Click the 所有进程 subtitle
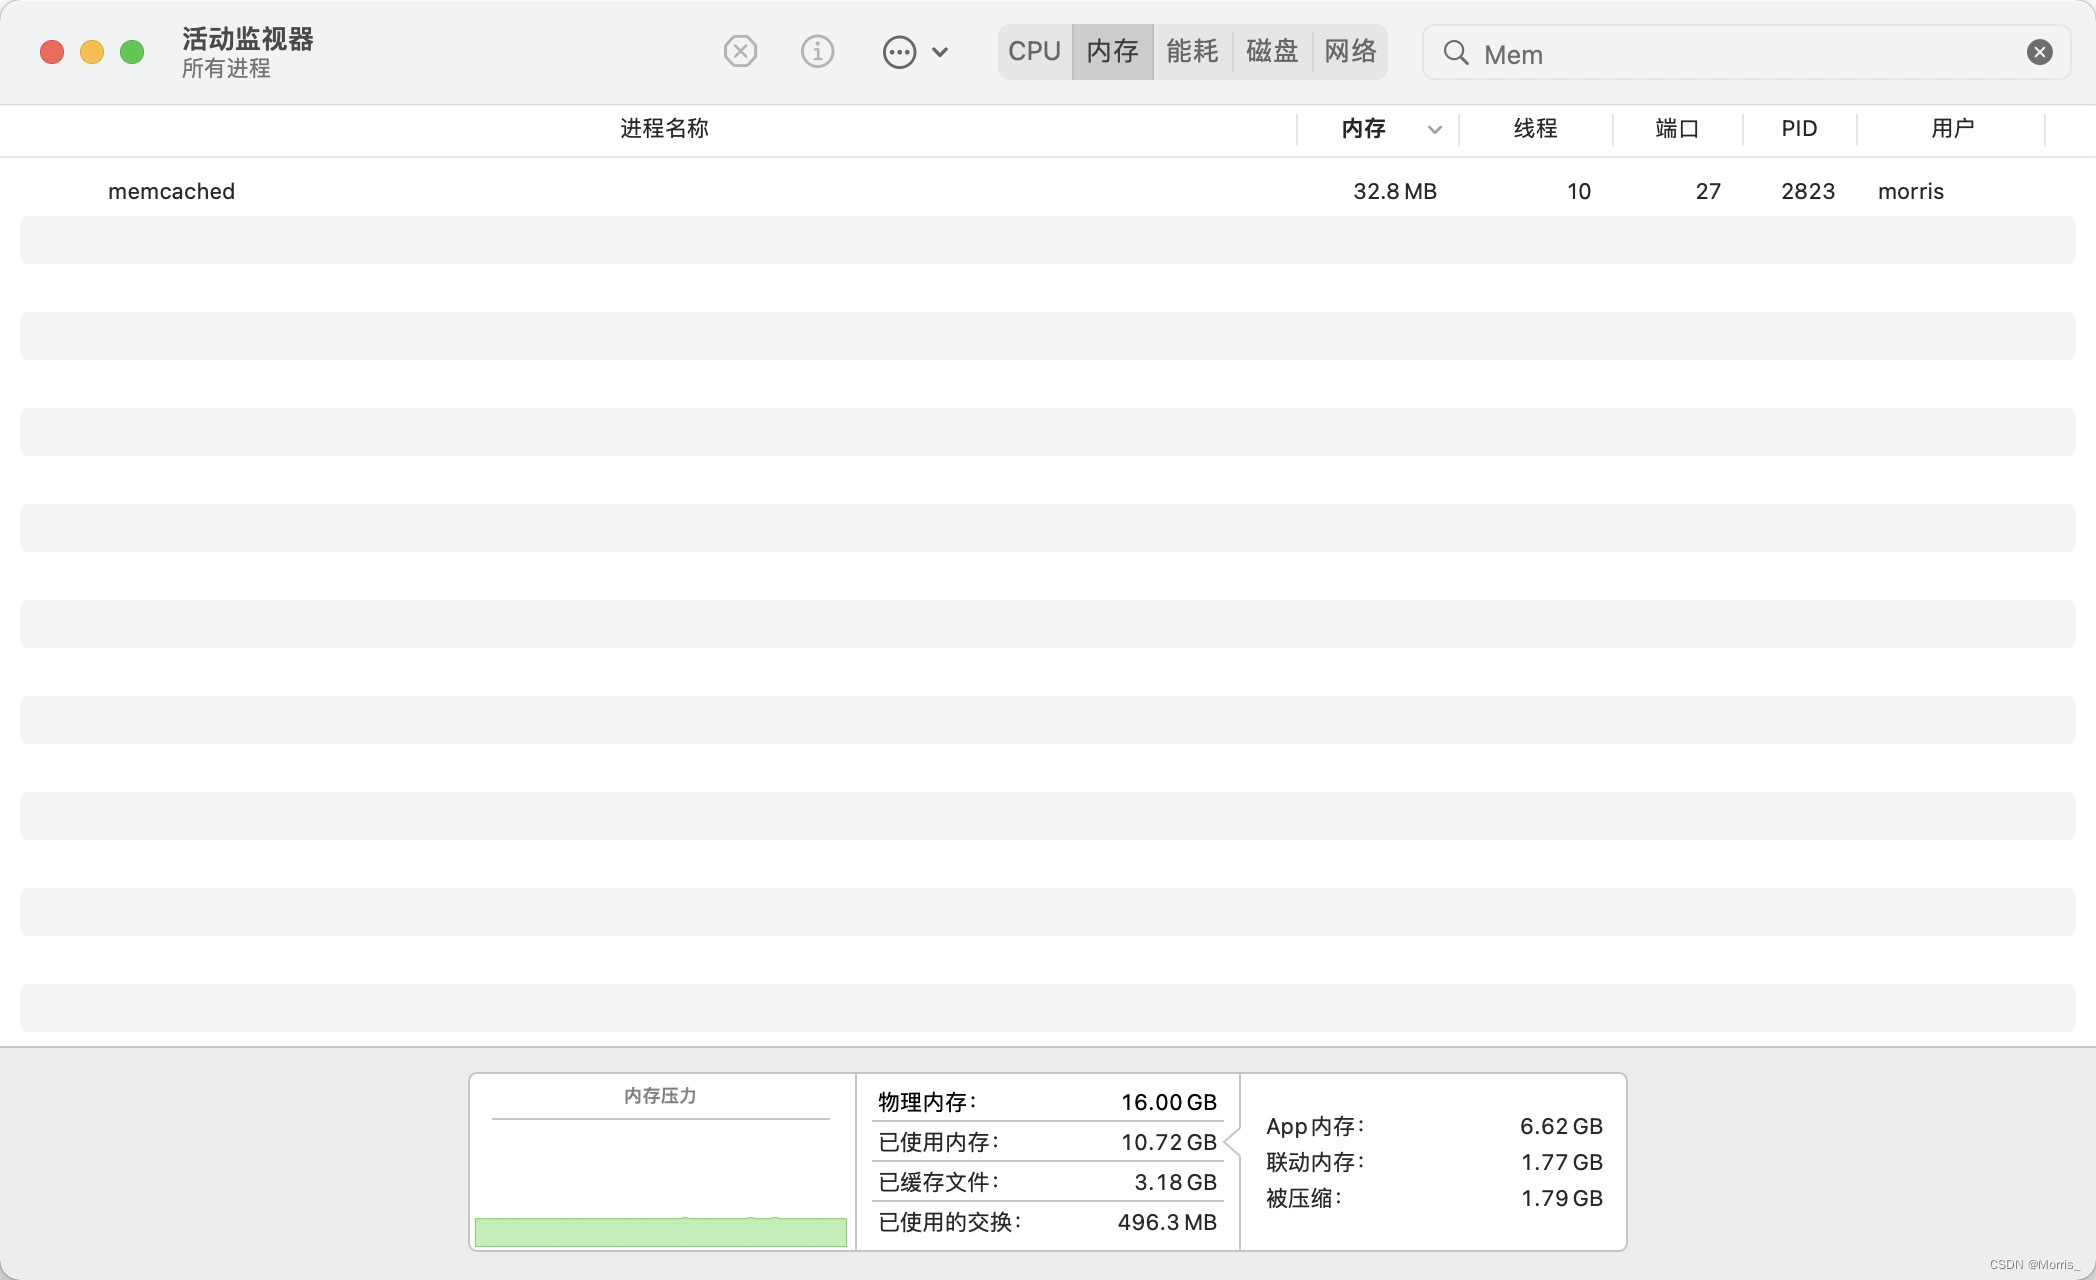Viewport: 2096px width, 1280px height. click(x=226, y=68)
